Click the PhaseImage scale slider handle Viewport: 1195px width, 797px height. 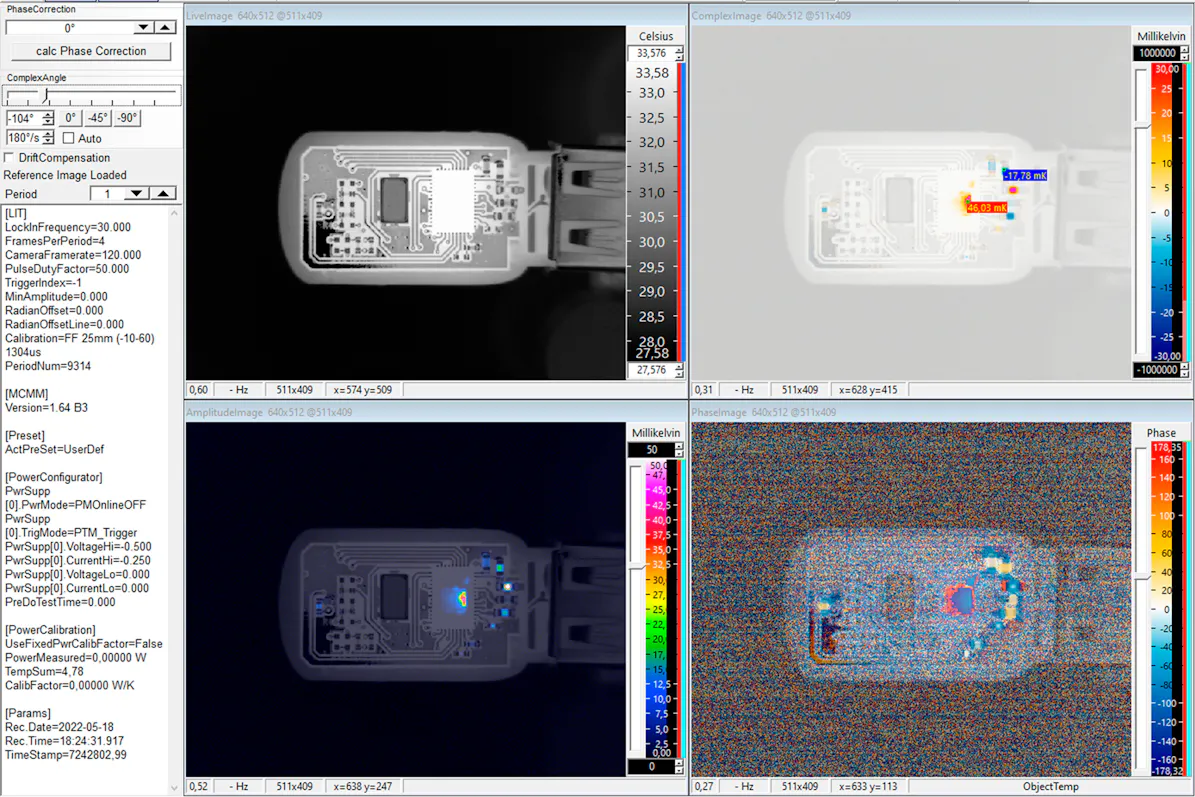pos(1142,578)
